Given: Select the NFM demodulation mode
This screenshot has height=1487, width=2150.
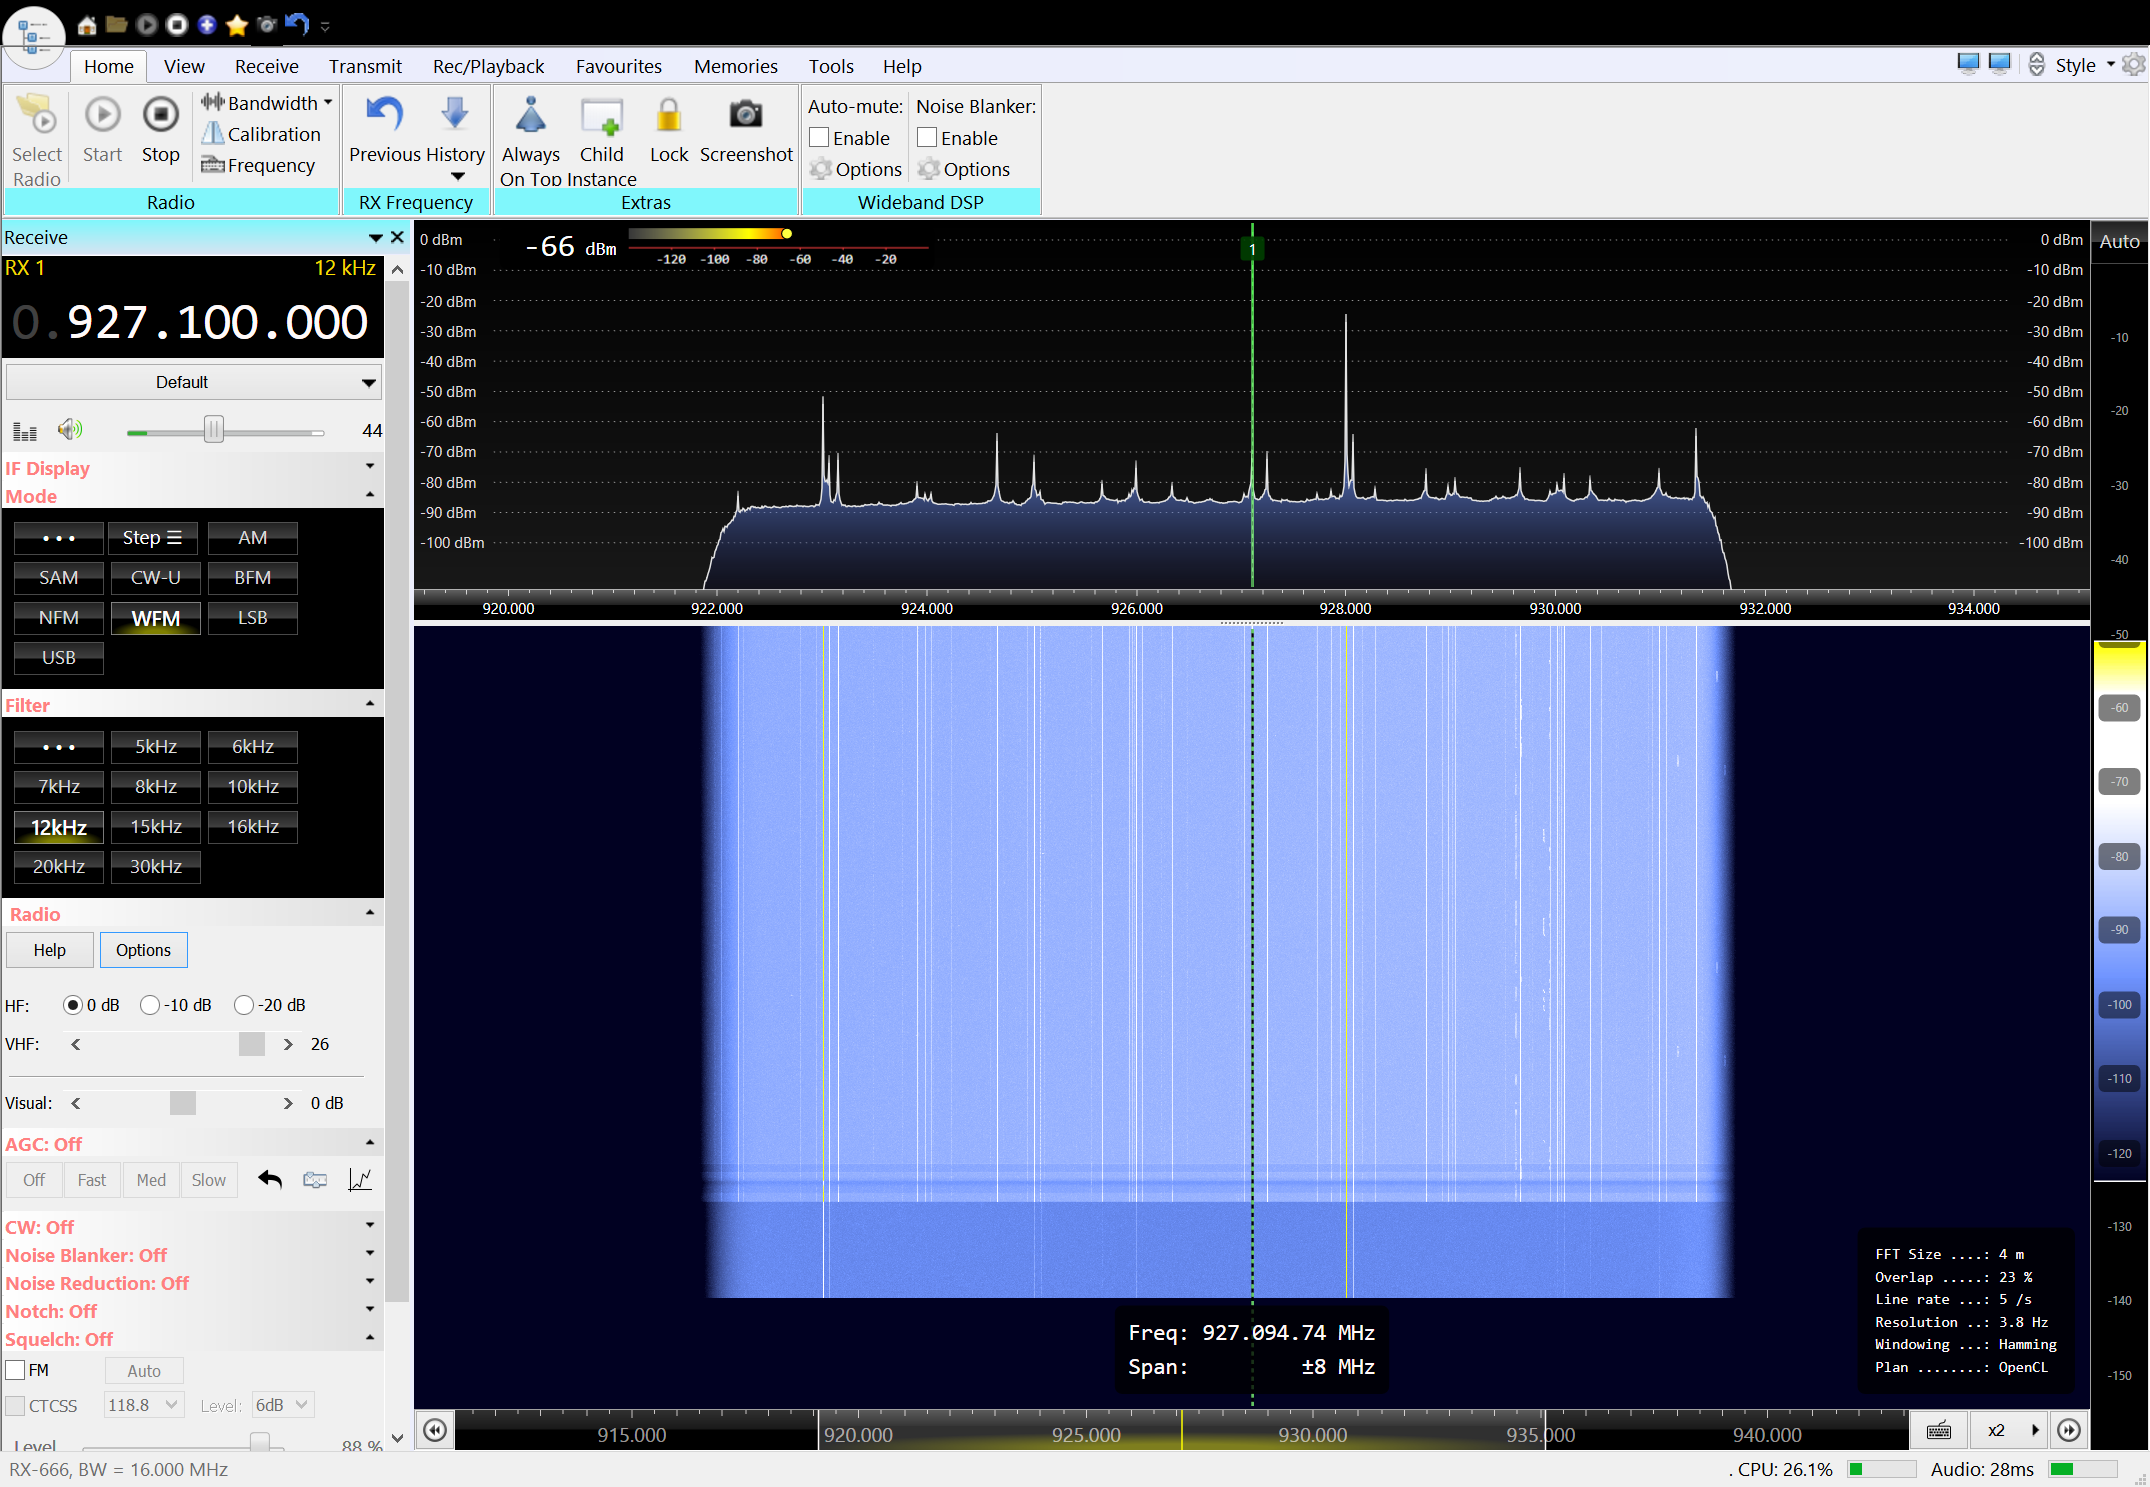Looking at the screenshot, I should click(58, 618).
